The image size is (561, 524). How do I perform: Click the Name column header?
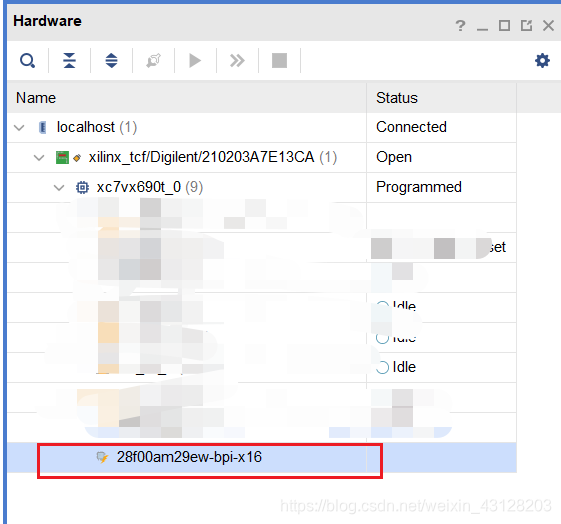(x=187, y=98)
